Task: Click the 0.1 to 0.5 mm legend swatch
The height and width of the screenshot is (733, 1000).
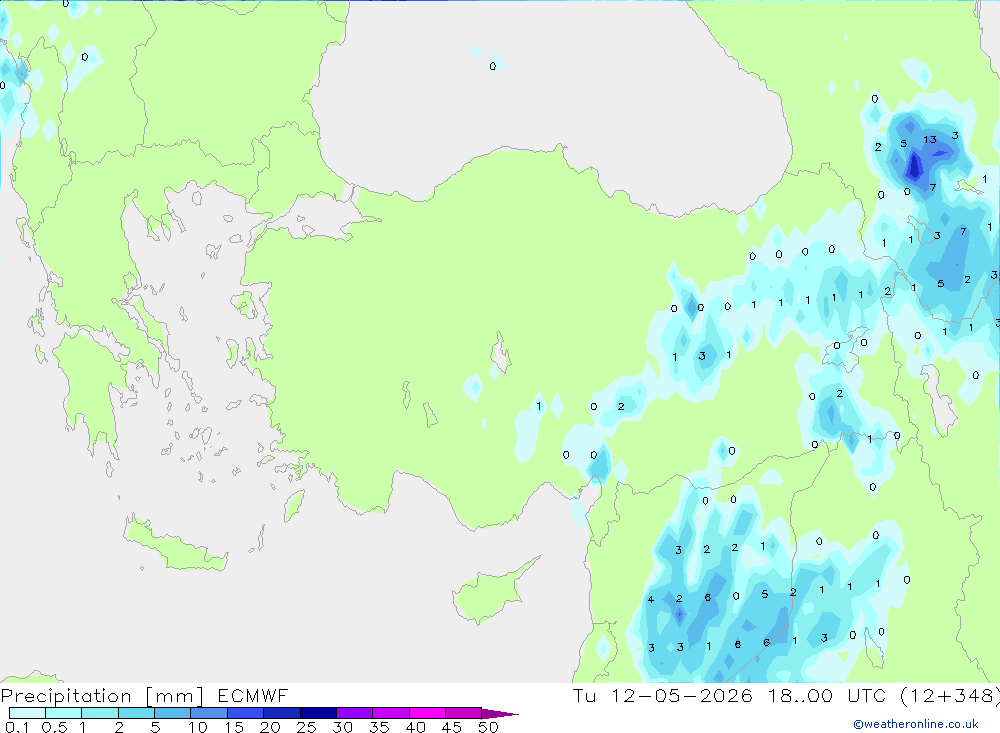Action: (27, 713)
